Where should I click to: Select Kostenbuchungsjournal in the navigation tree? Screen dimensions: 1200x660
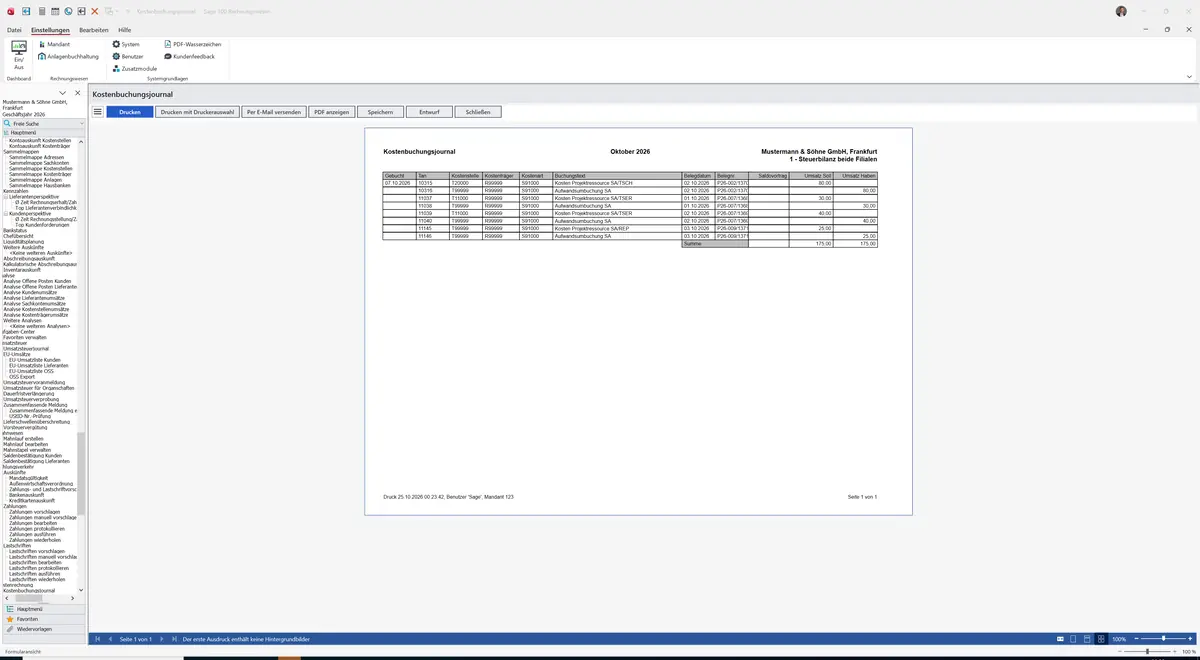tap(29, 590)
